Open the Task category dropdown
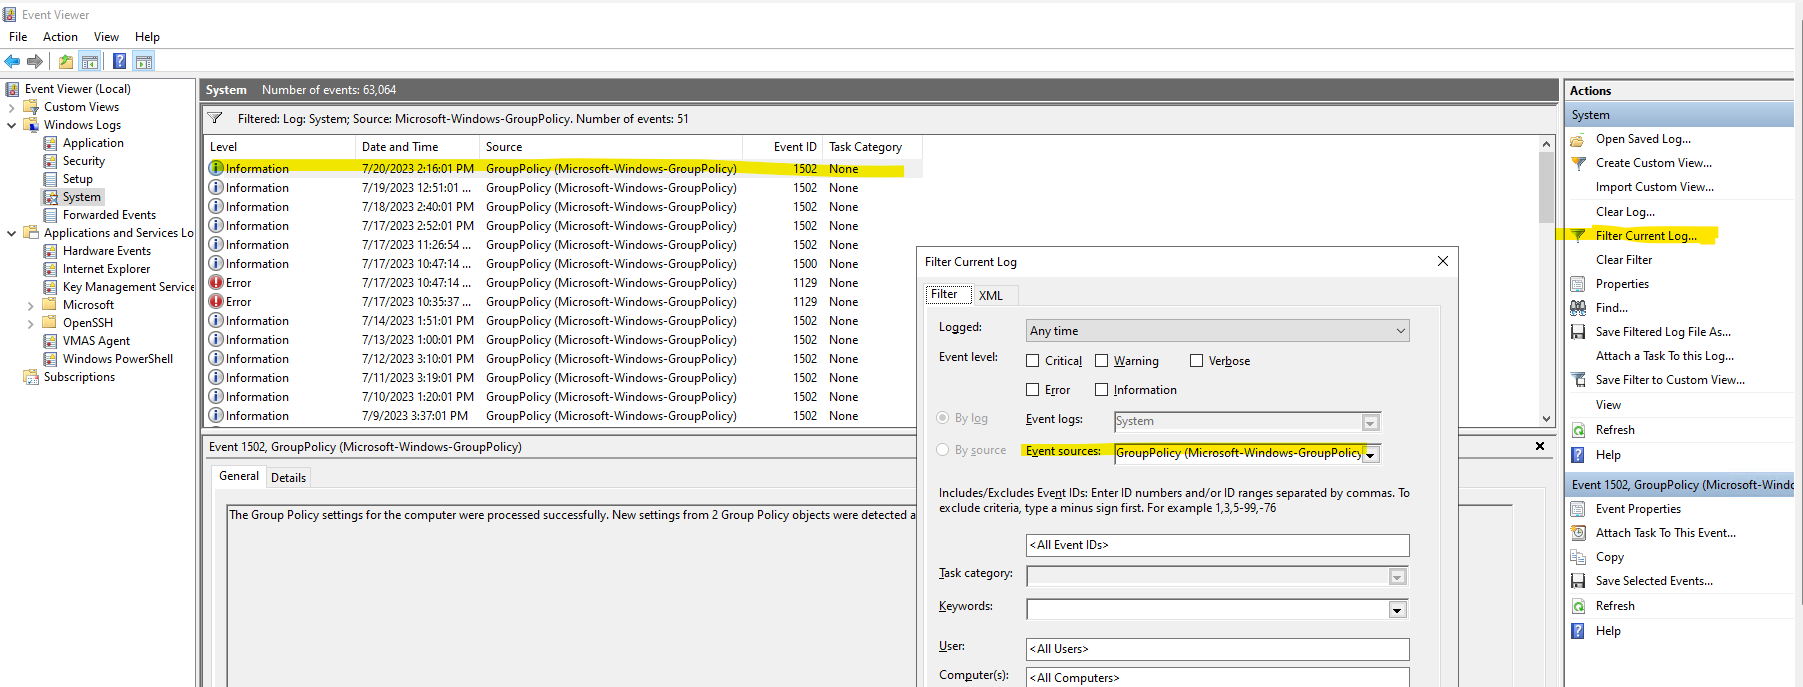Viewport: 1803px width, 687px height. click(x=1398, y=577)
